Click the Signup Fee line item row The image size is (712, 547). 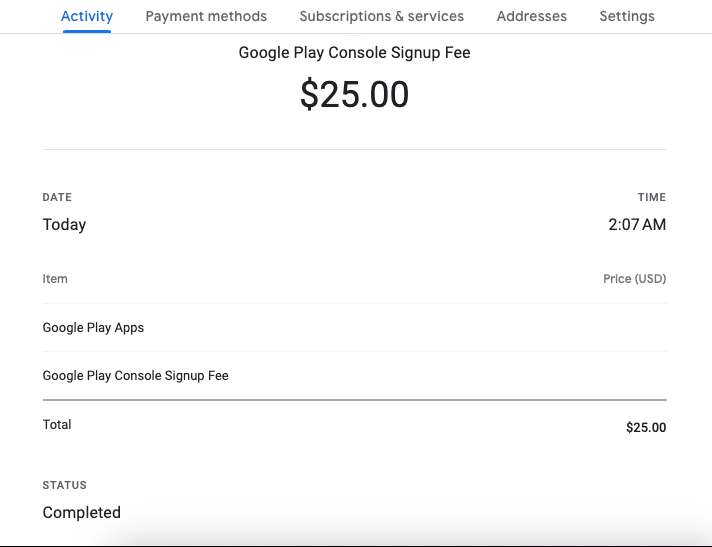[x=135, y=376]
